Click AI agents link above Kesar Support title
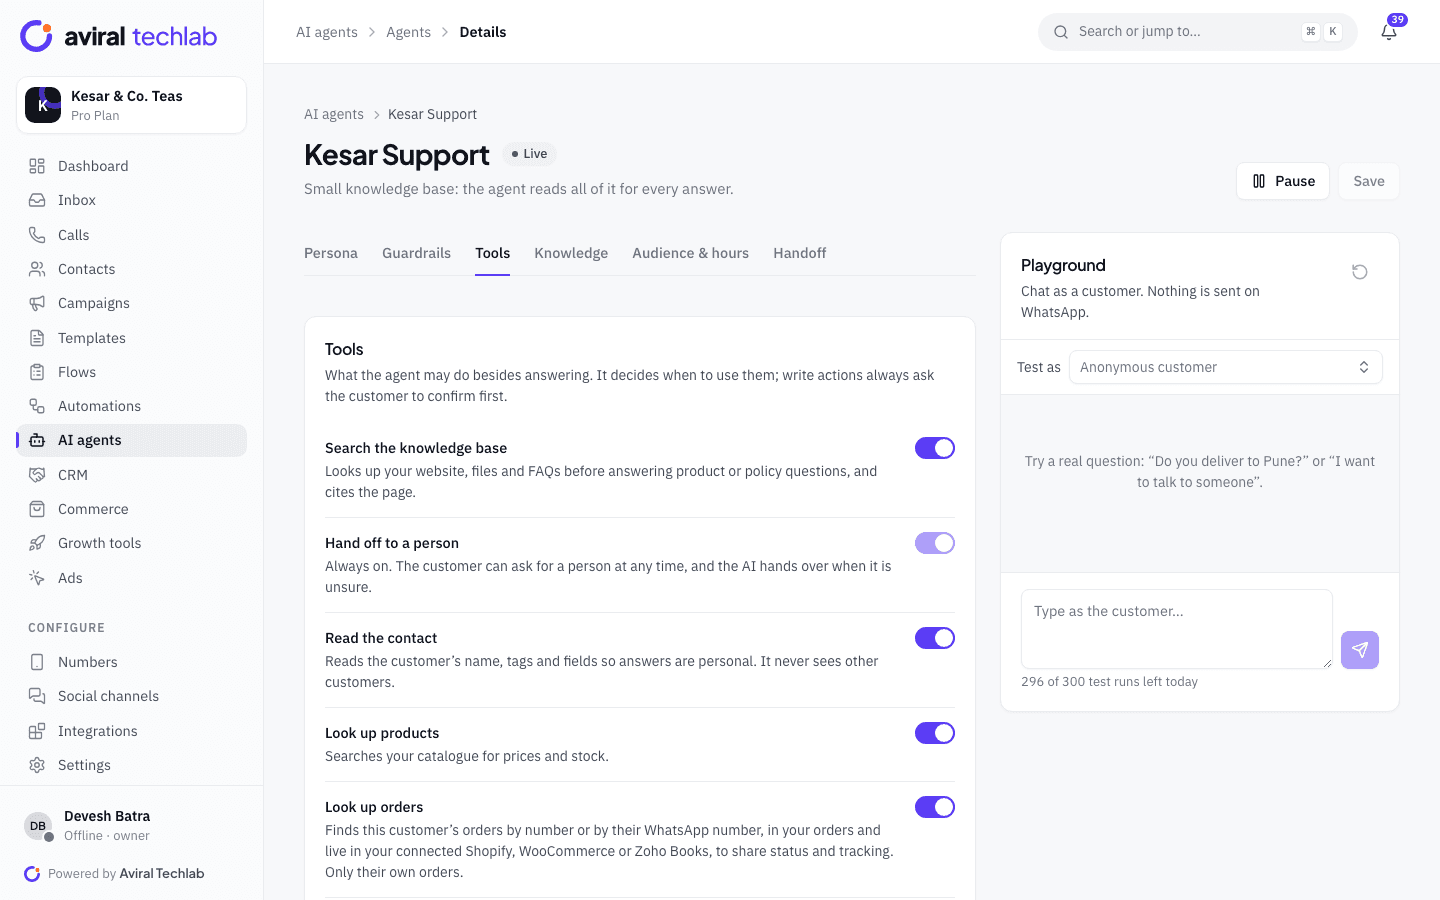Image resolution: width=1440 pixels, height=900 pixels. (x=334, y=114)
